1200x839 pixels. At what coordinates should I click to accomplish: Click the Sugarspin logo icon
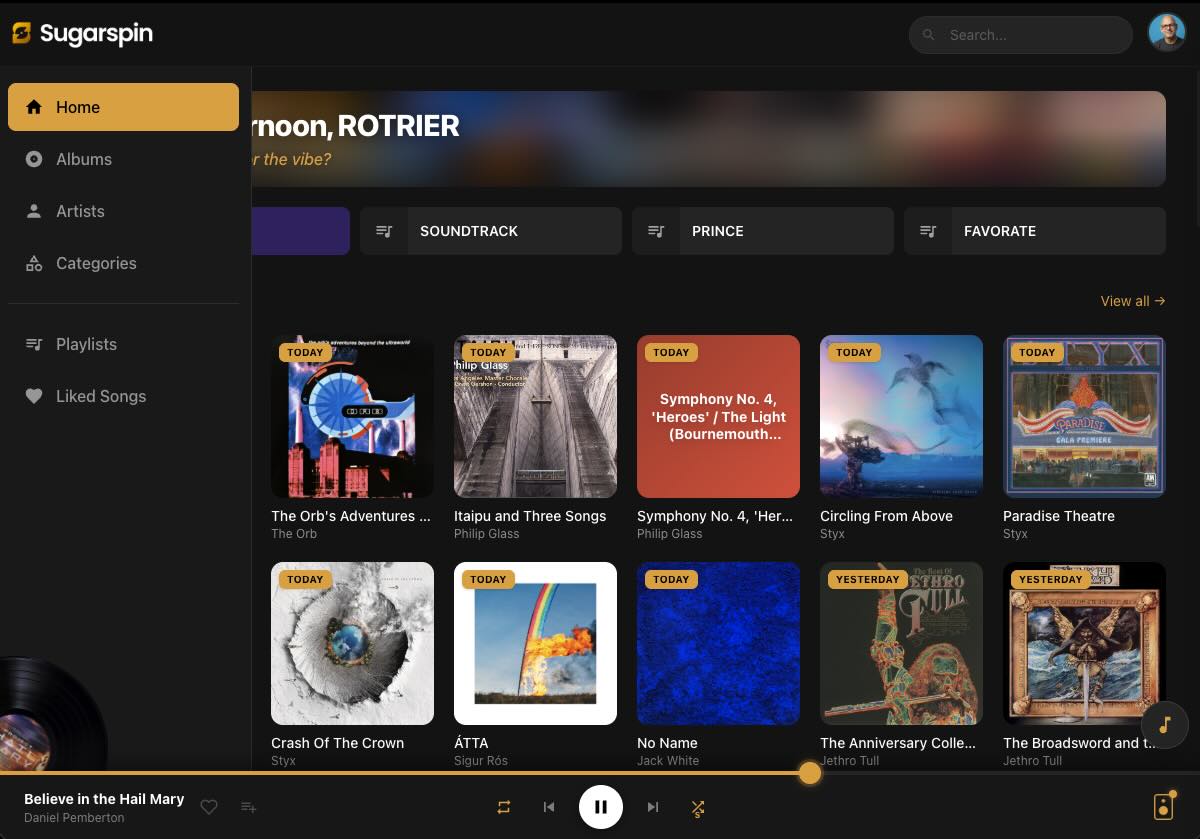[22, 34]
